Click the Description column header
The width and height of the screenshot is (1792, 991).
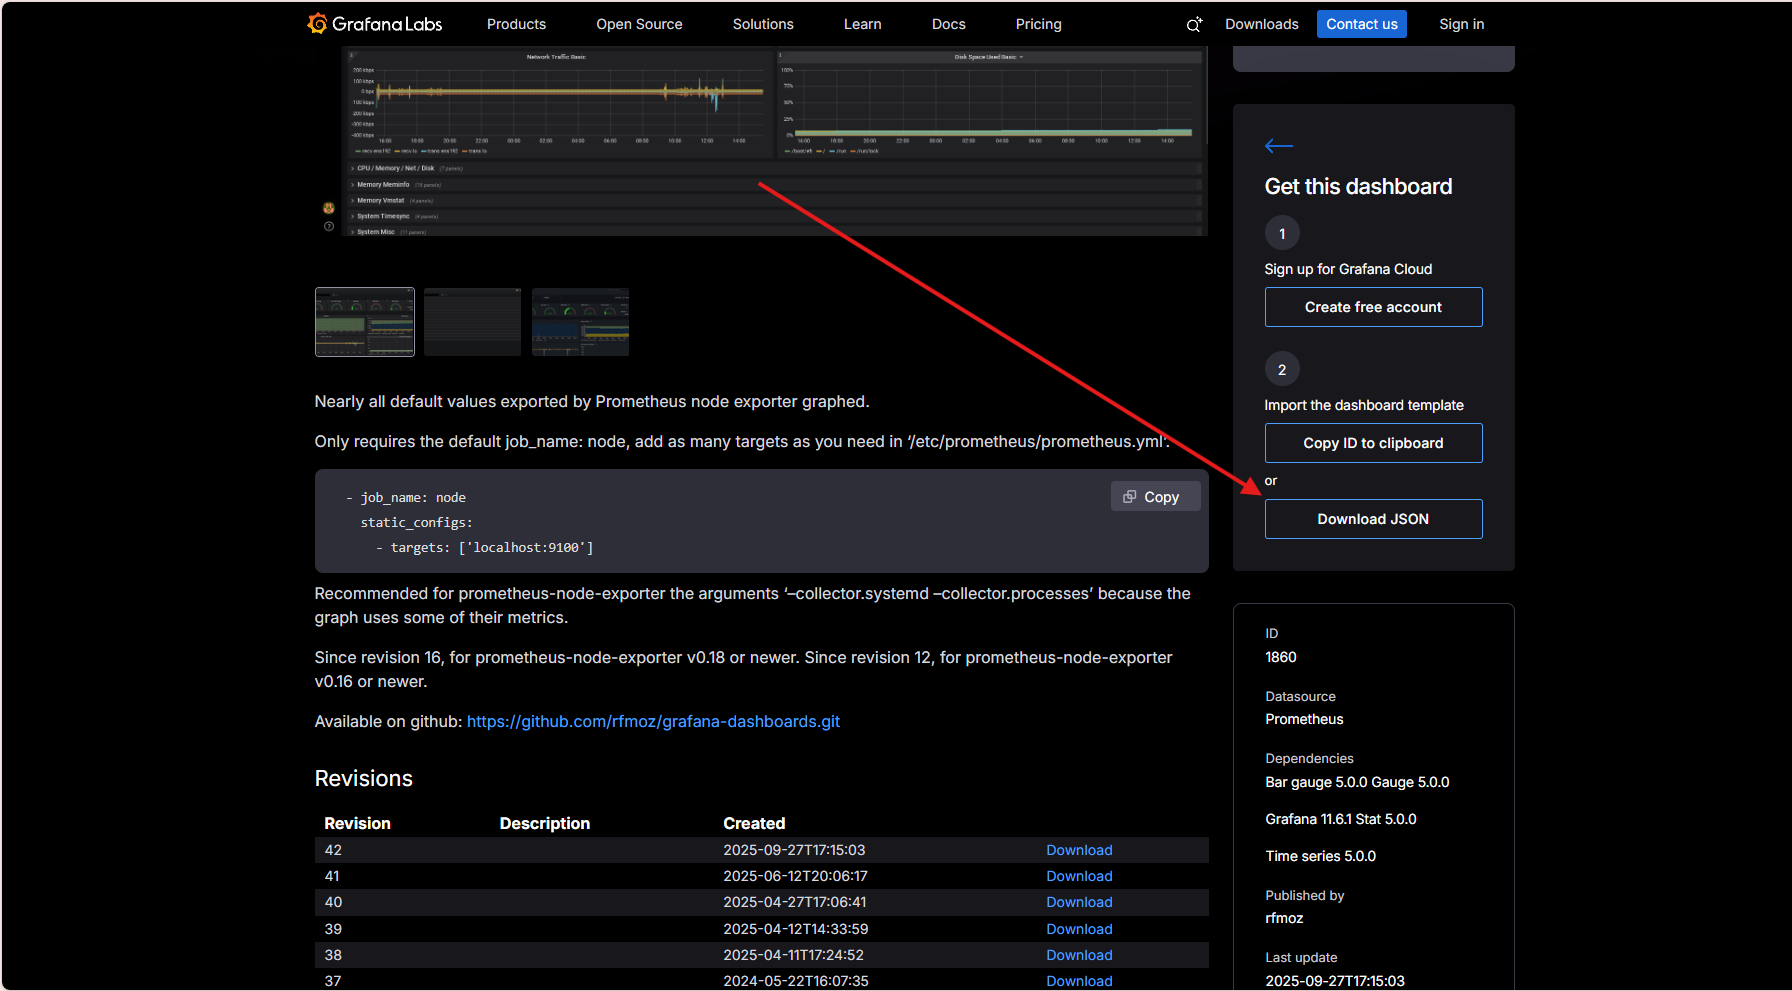(x=544, y=823)
